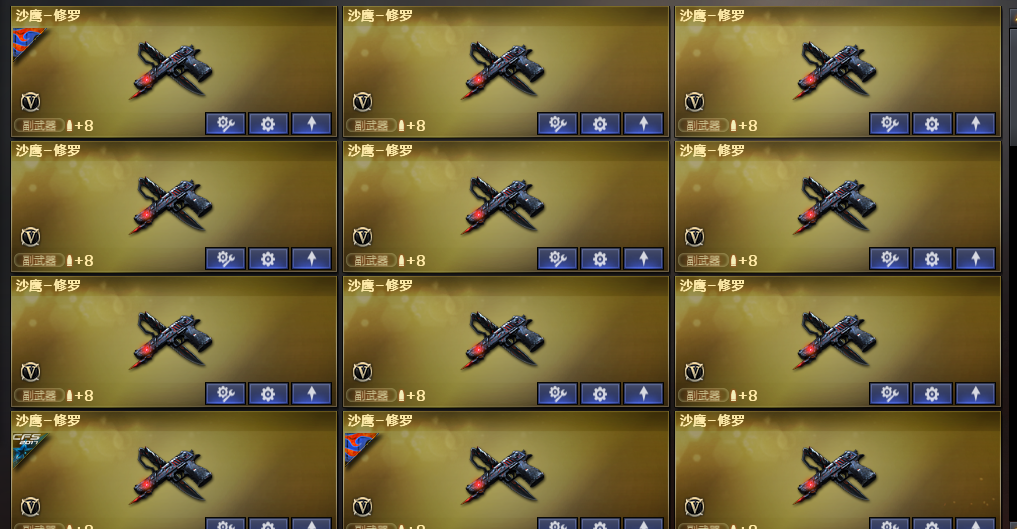Select the pistol thumbnail in the bottom-row right card
This screenshot has height=529, width=1017.
pyautogui.click(x=836, y=475)
